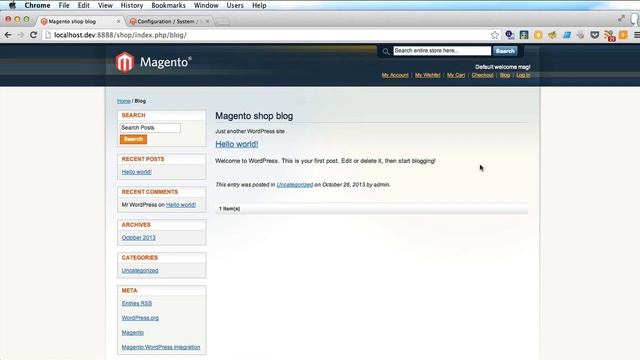The image size is (640, 360).
Task: Open the Entries RSS link
Action: pyautogui.click(x=137, y=303)
